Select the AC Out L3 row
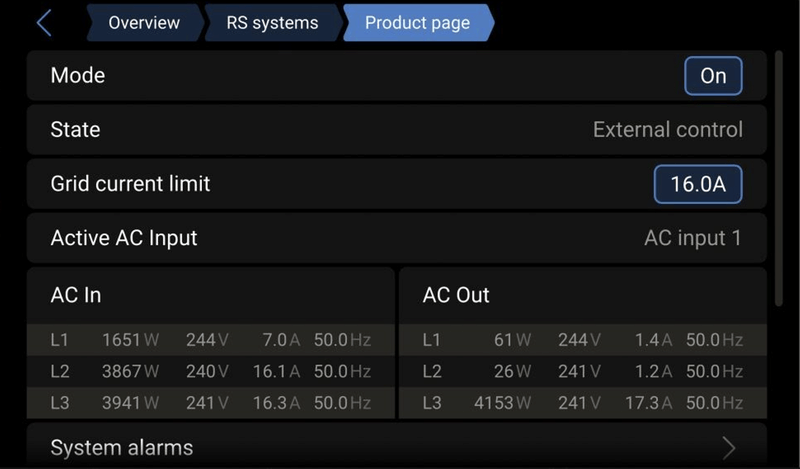Viewport: 800px width, 469px height. point(583,403)
